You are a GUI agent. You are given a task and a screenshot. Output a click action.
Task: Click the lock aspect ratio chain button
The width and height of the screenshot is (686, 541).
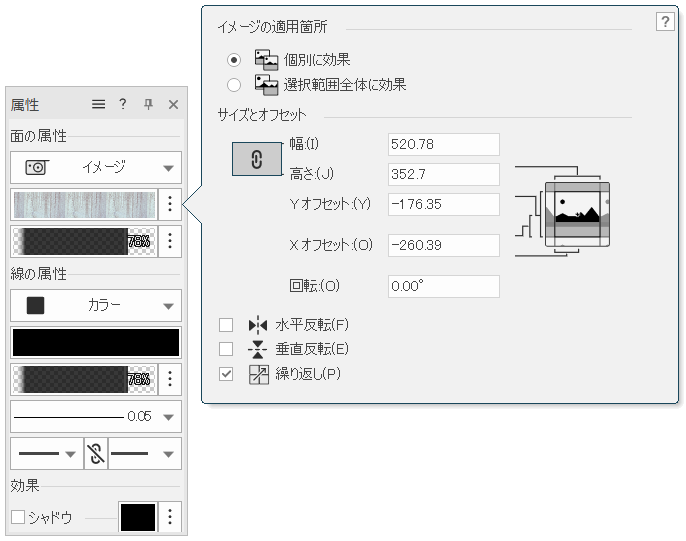(256, 159)
